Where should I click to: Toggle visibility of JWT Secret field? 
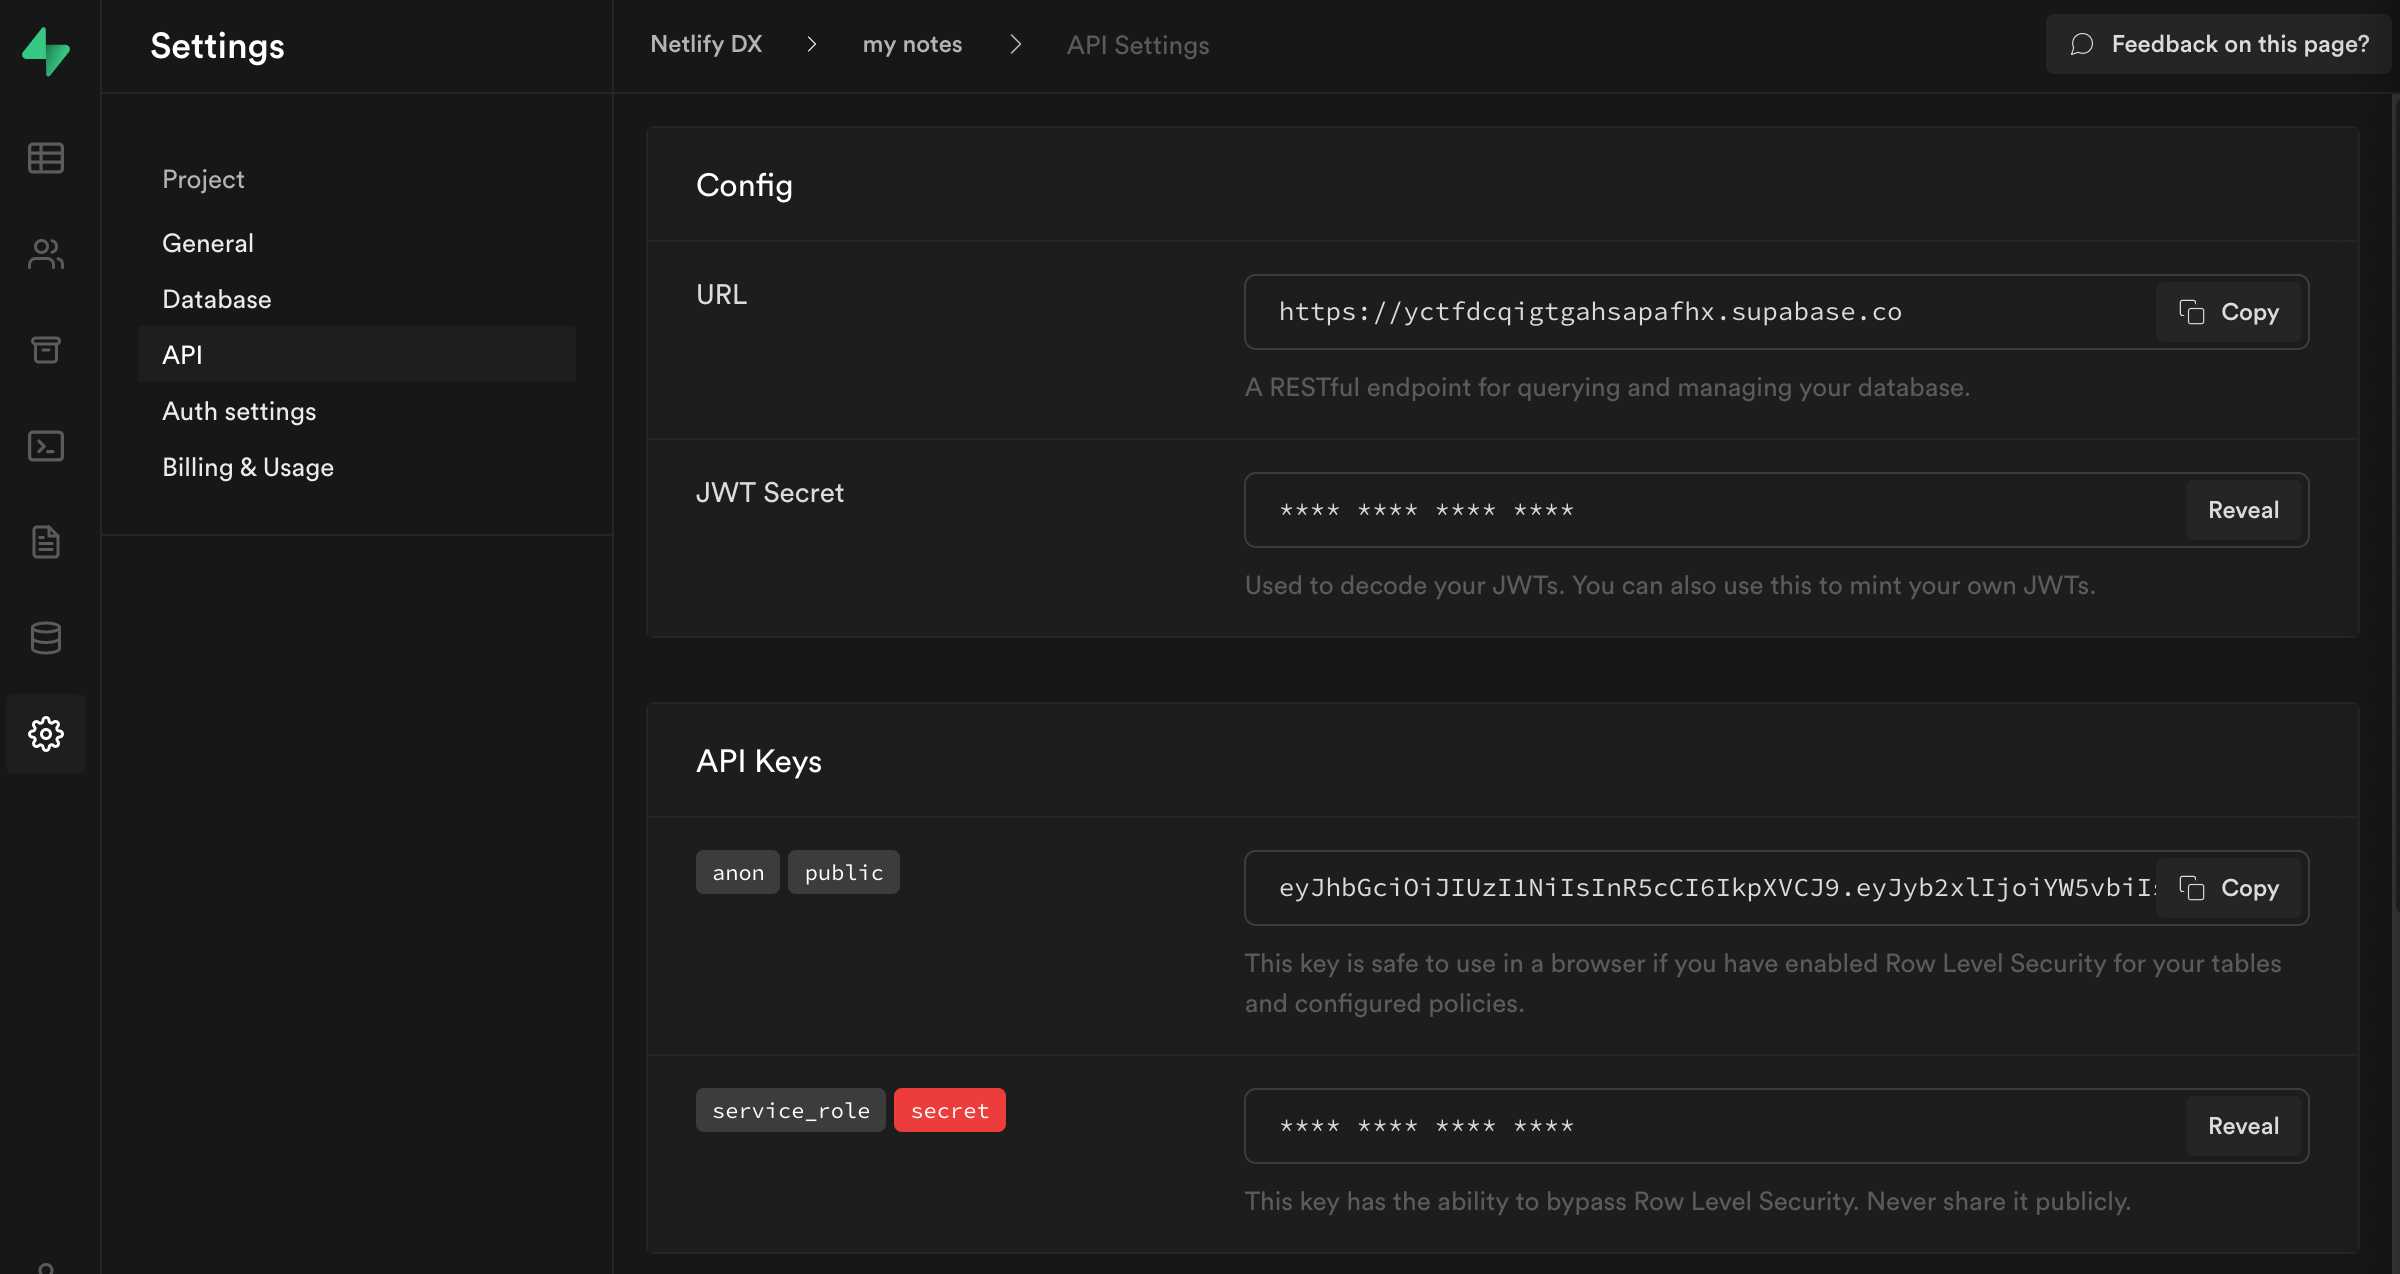click(x=2243, y=509)
